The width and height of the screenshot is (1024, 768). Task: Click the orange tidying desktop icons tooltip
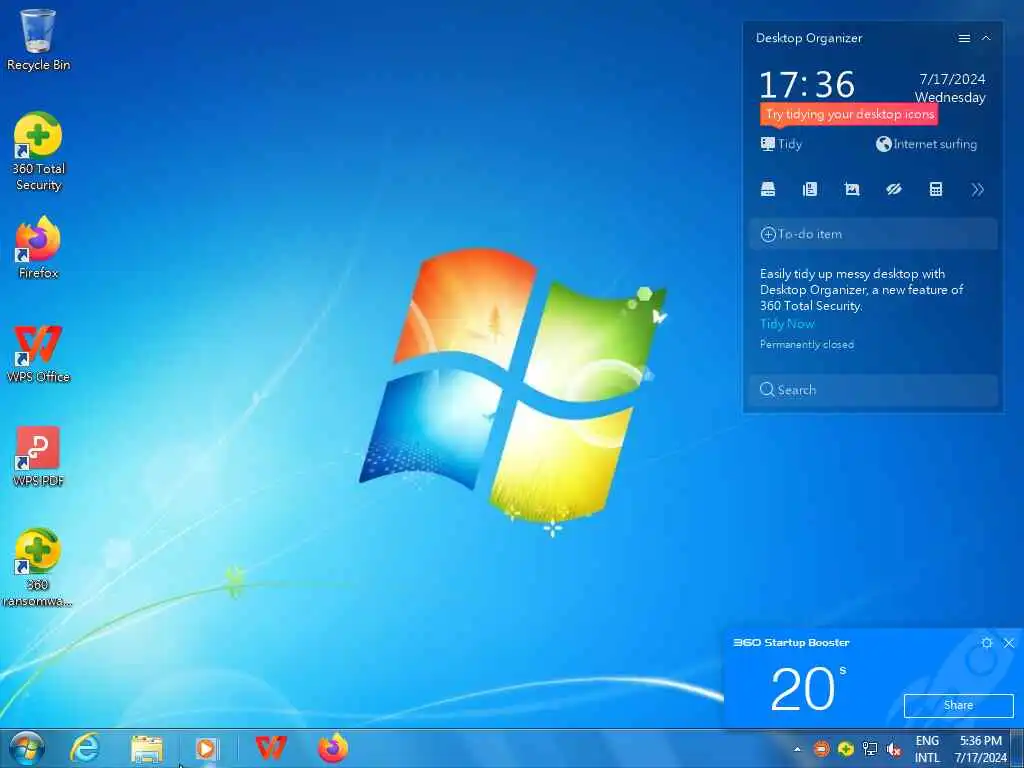(849, 114)
